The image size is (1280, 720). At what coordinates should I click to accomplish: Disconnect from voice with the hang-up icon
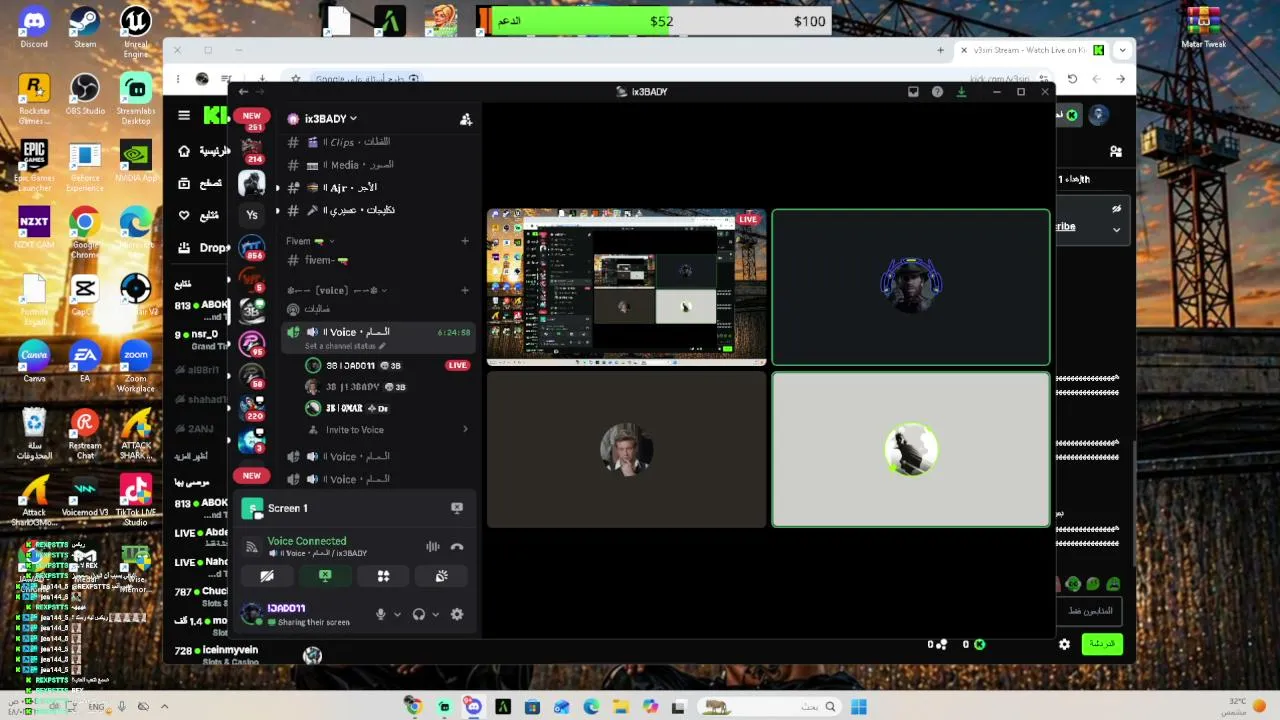point(457,547)
